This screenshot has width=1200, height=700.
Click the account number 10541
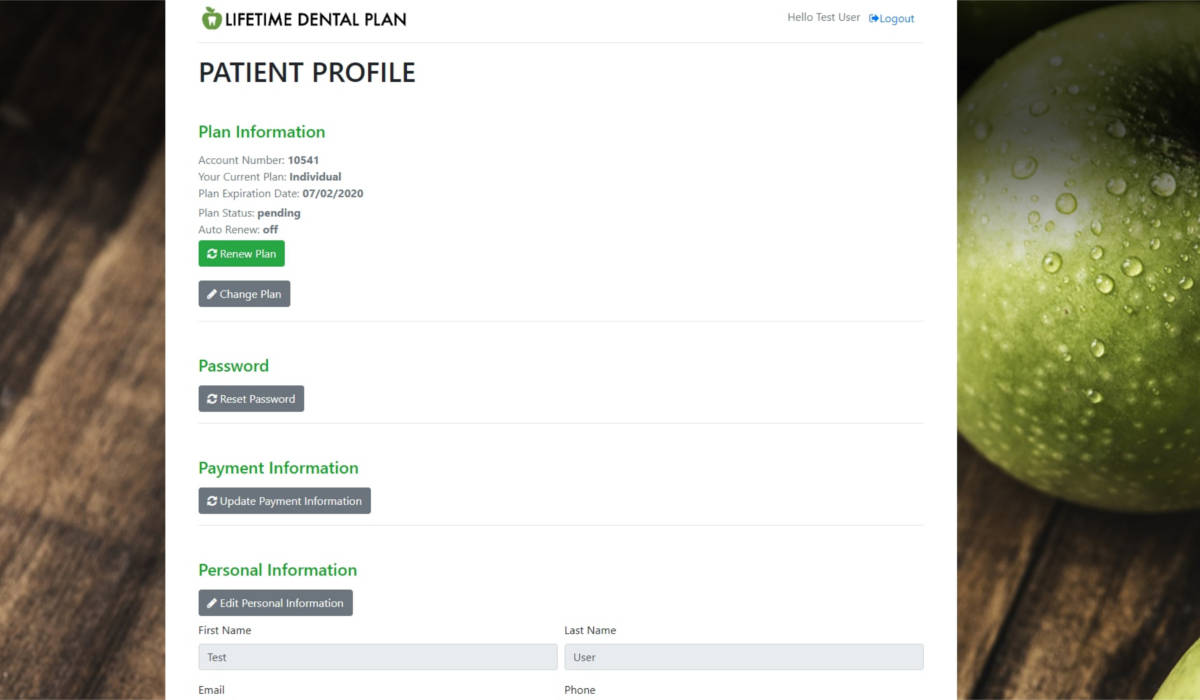[303, 160]
